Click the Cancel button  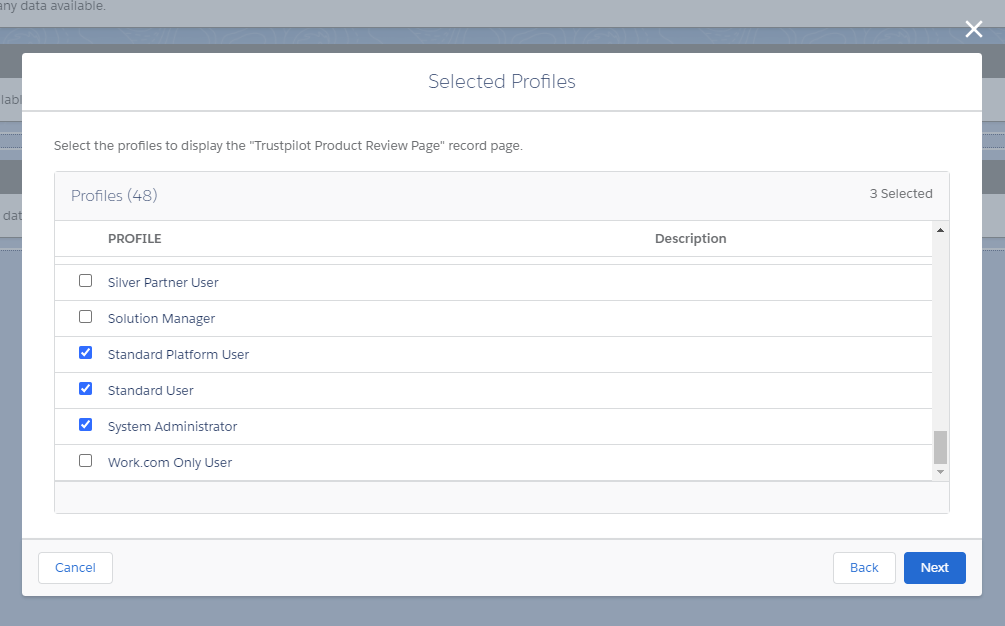(x=75, y=567)
